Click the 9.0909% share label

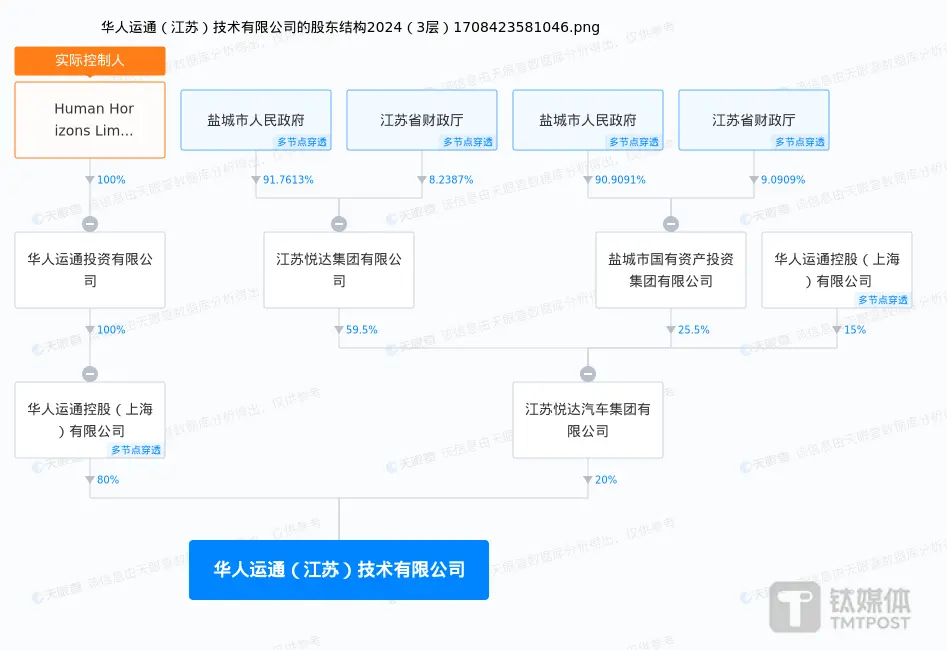(x=783, y=180)
